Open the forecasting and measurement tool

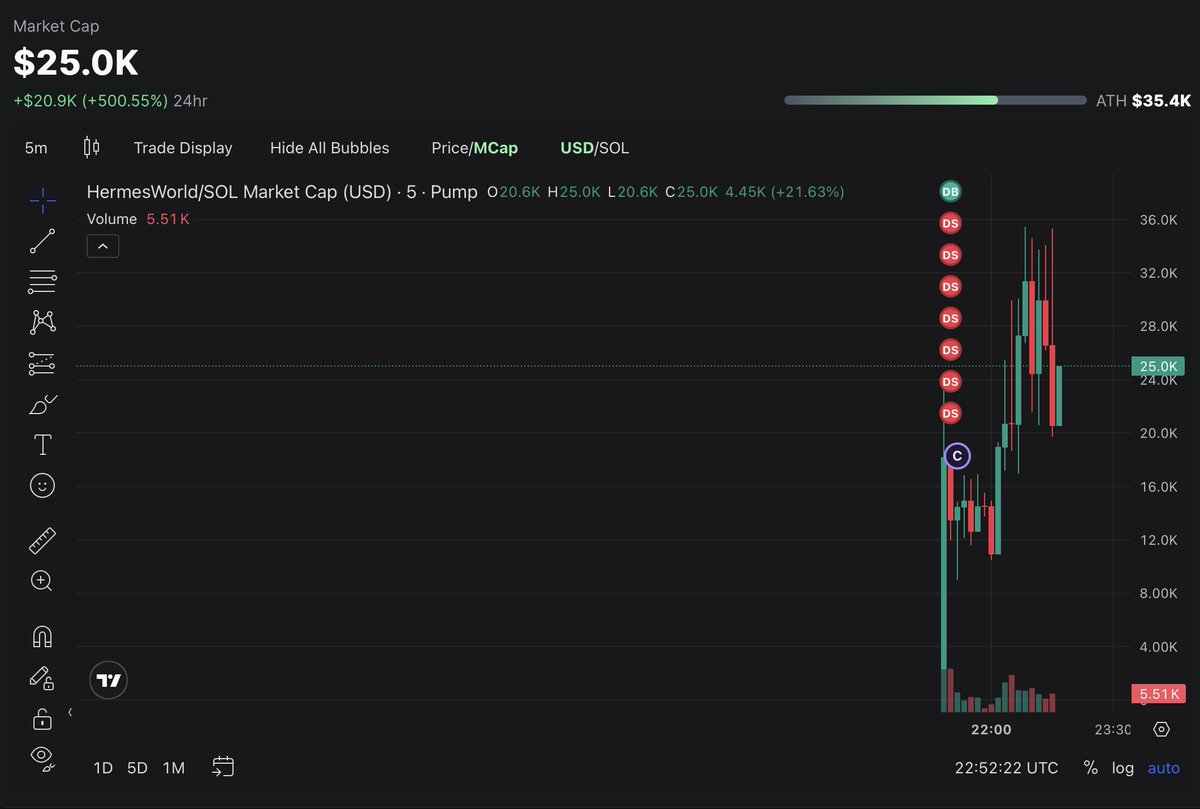click(x=42, y=364)
